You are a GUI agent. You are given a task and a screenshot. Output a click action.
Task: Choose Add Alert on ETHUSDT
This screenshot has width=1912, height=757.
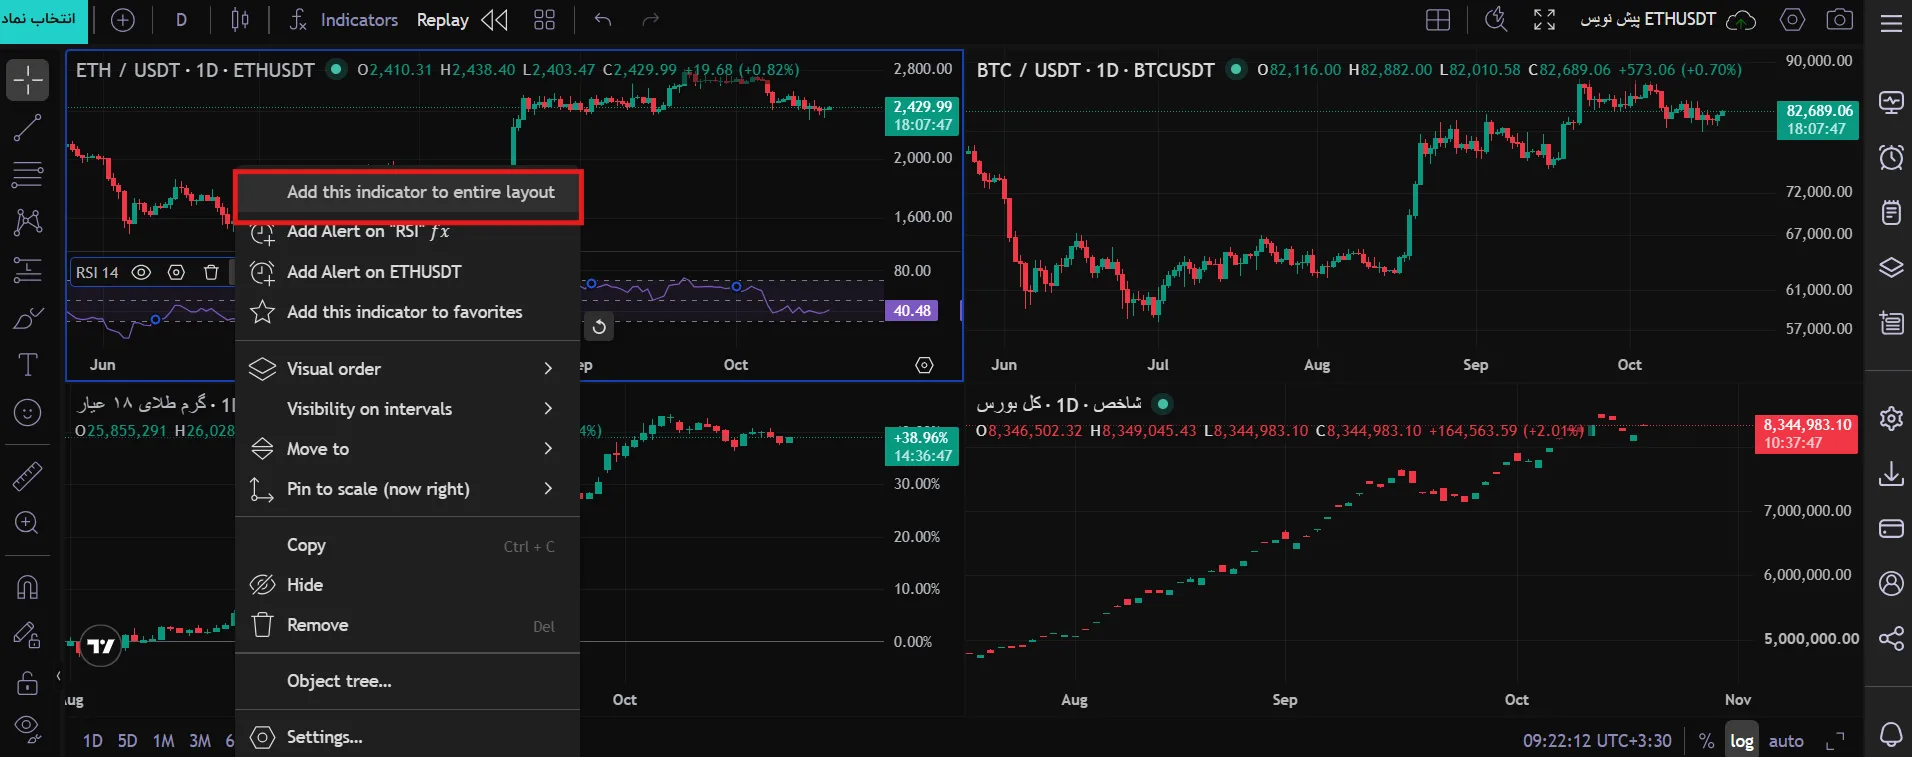pos(407,272)
